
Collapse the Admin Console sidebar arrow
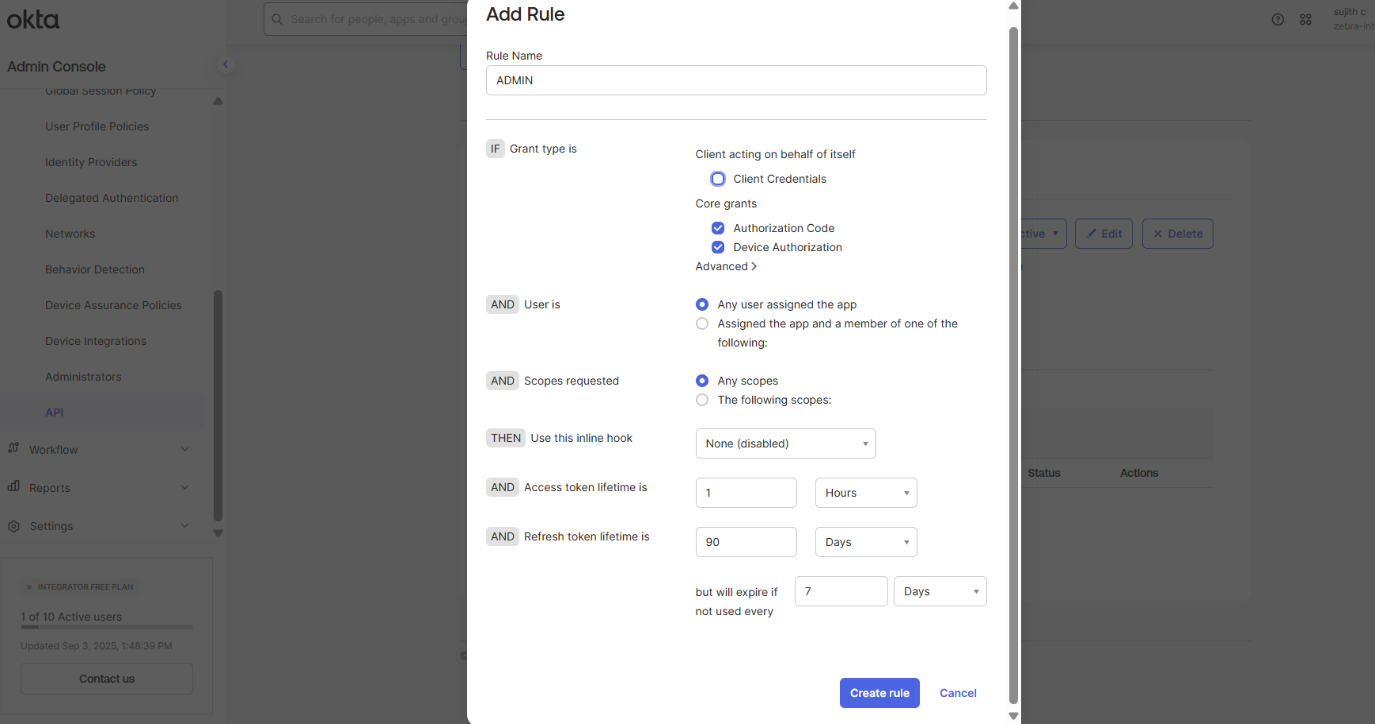pos(226,65)
